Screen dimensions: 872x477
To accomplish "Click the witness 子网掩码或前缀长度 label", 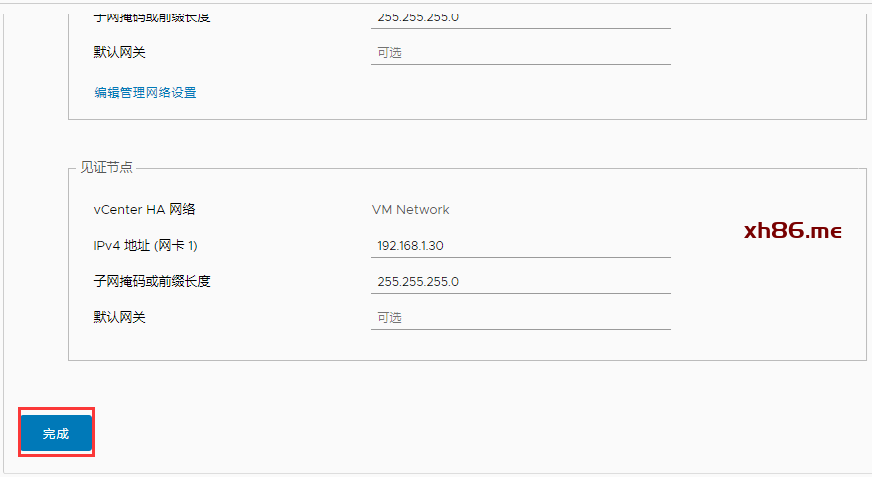I will [x=152, y=282].
